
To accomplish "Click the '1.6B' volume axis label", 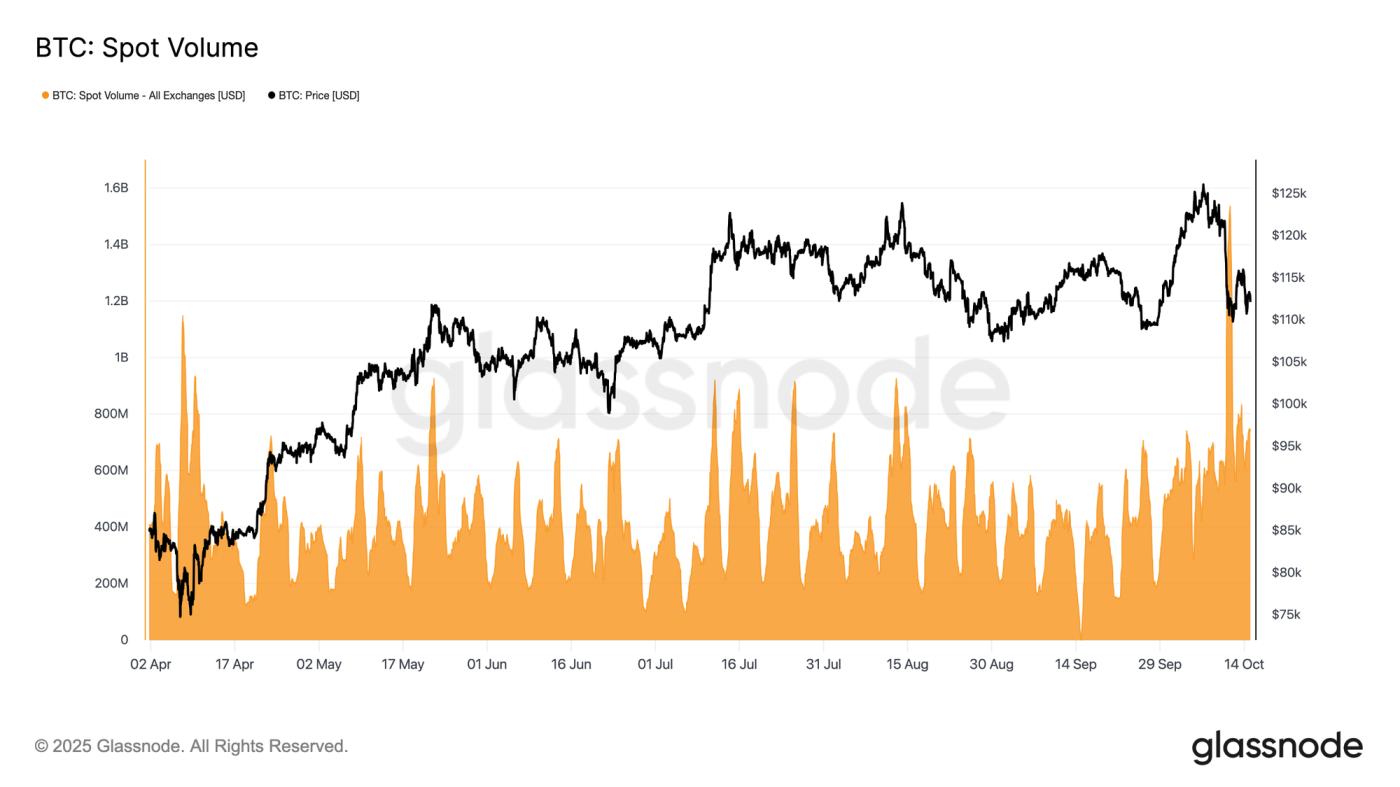I will click(115, 188).
